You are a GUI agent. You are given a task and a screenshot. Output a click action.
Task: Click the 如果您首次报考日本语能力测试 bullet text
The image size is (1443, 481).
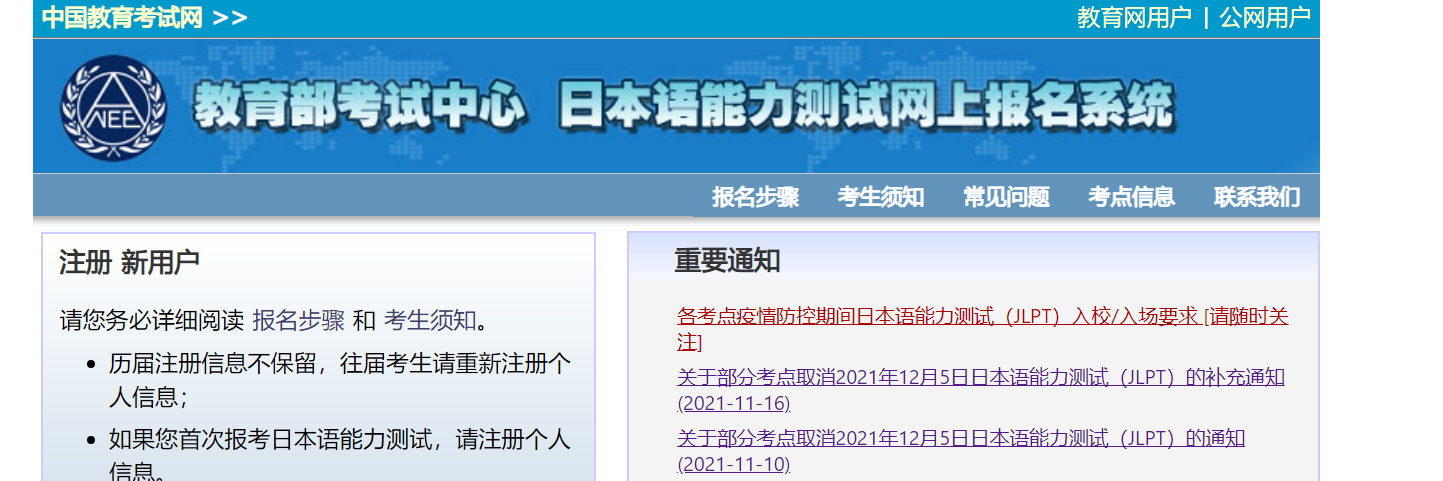coord(339,455)
